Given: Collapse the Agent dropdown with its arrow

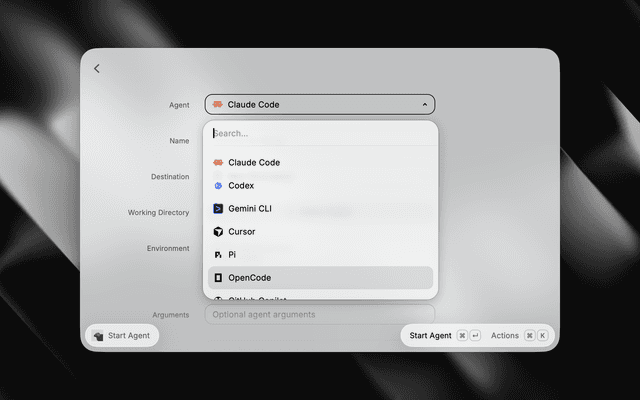Looking at the screenshot, I should (424, 104).
